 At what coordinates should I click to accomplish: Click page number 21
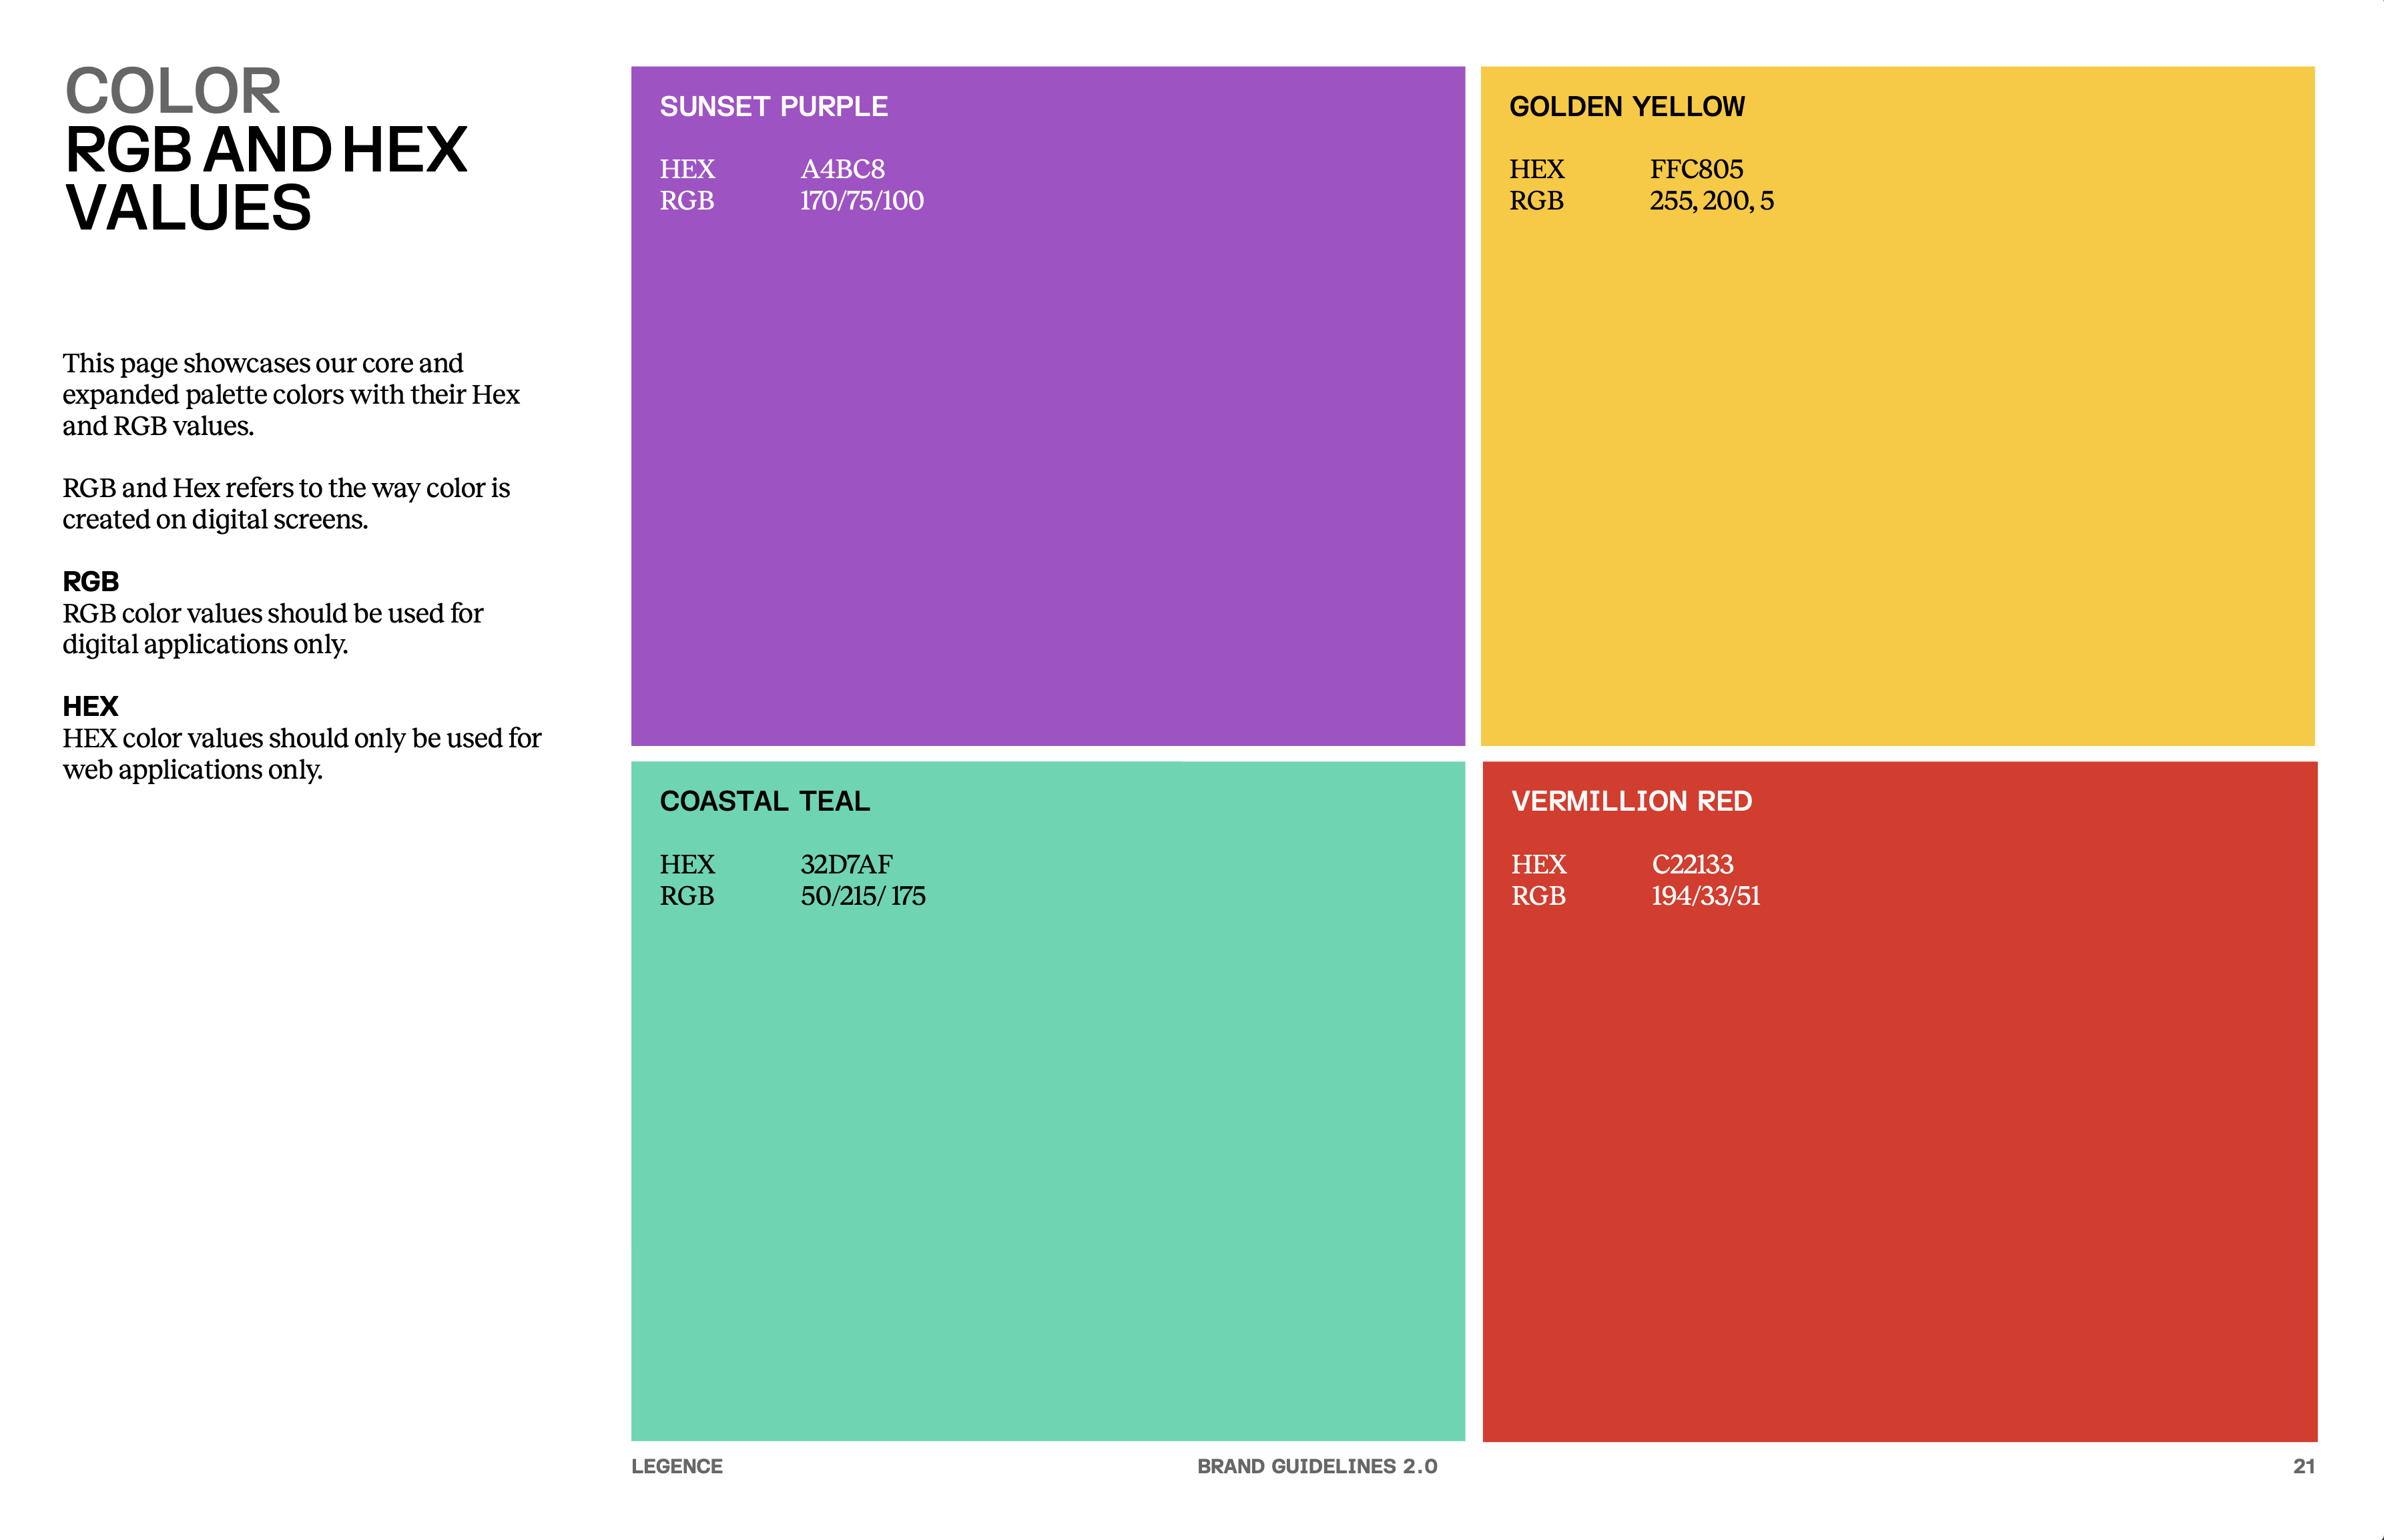[2303, 1466]
